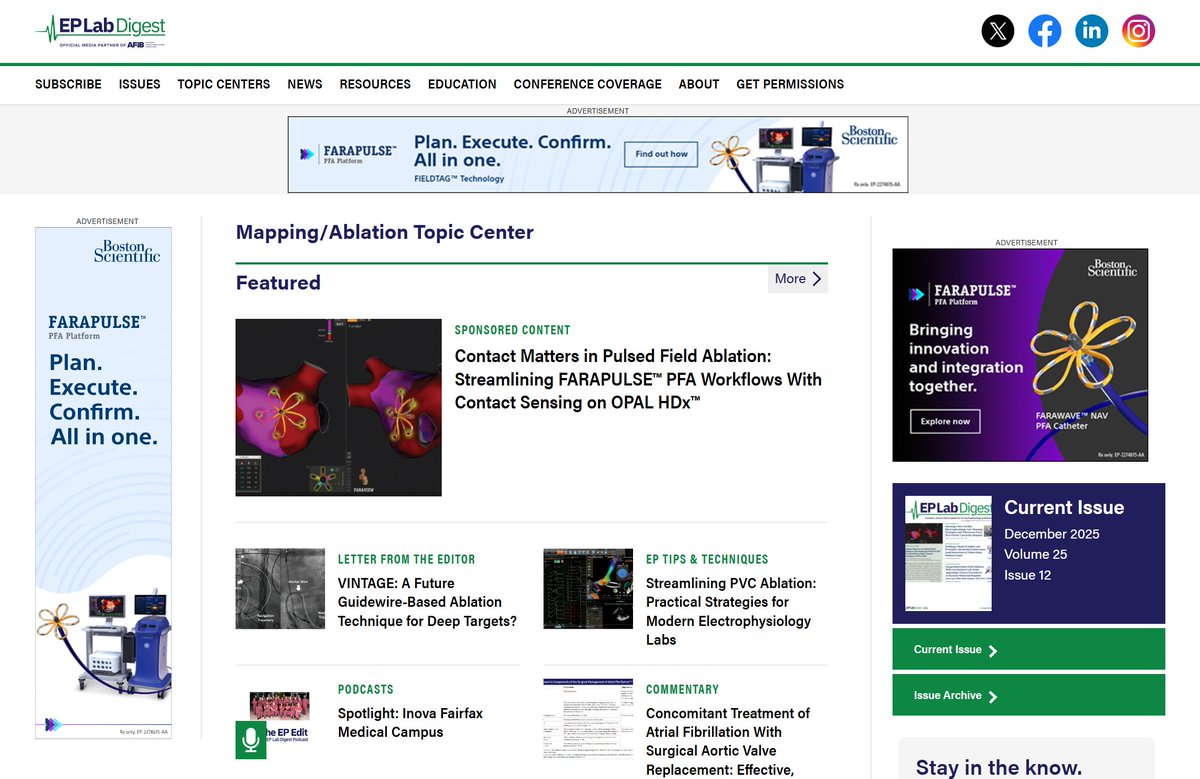Viewport: 1200px width, 779px height.
Task: Open the X (Twitter) social icon
Action: coord(997,31)
